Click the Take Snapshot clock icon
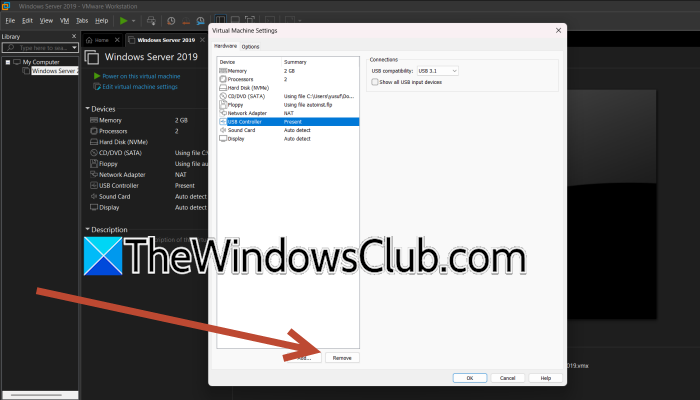This screenshot has width=700, height=400. (x=171, y=21)
